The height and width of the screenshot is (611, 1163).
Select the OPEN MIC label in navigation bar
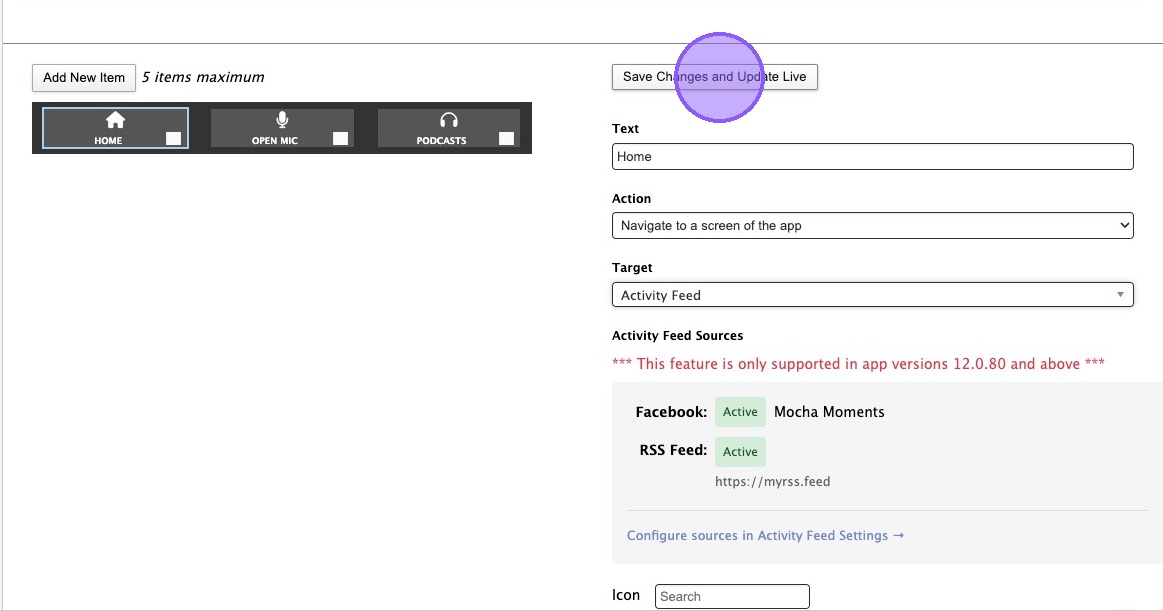[275, 141]
